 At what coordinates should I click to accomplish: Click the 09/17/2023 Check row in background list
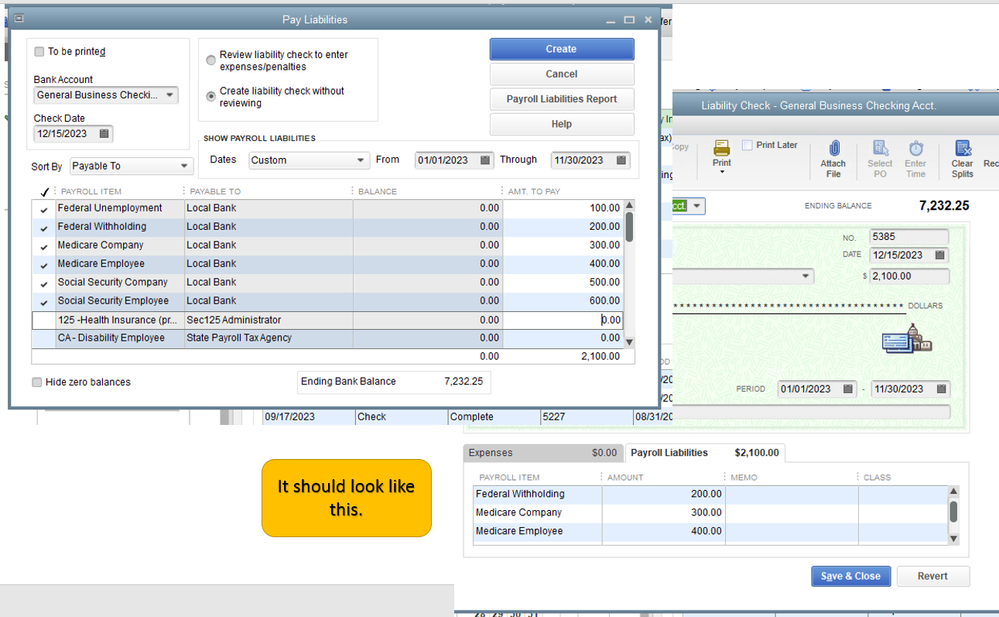(468, 417)
